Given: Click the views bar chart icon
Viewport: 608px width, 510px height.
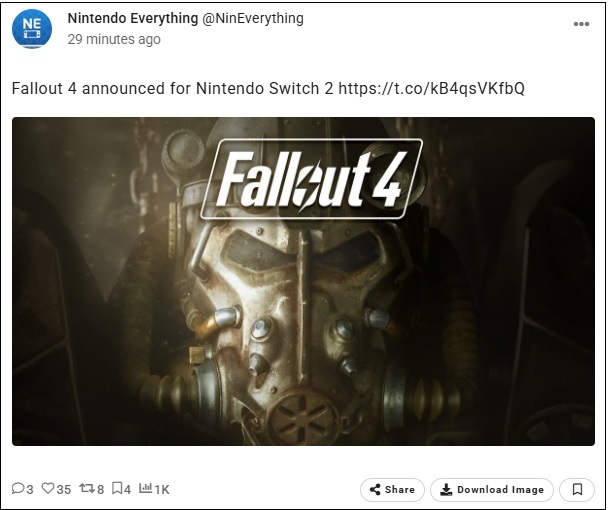Looking at the screenshot, I should 146,489.
